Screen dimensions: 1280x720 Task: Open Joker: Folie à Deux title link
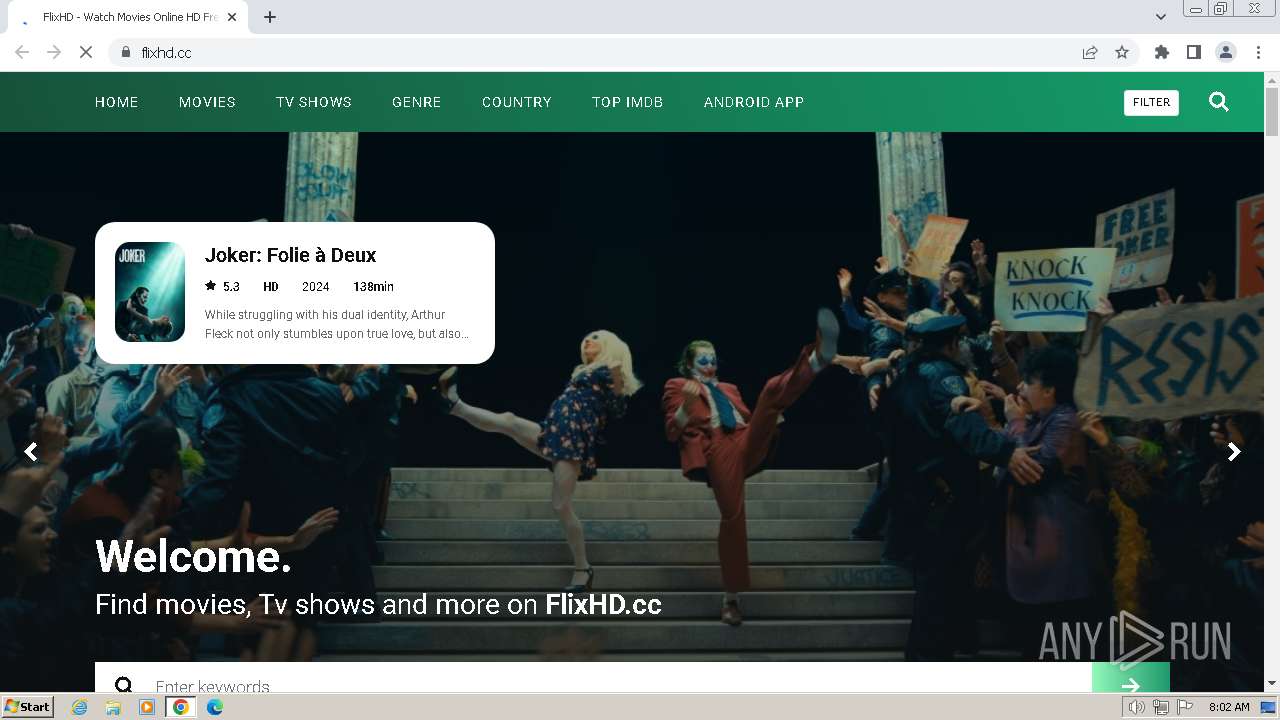(290, 255)
